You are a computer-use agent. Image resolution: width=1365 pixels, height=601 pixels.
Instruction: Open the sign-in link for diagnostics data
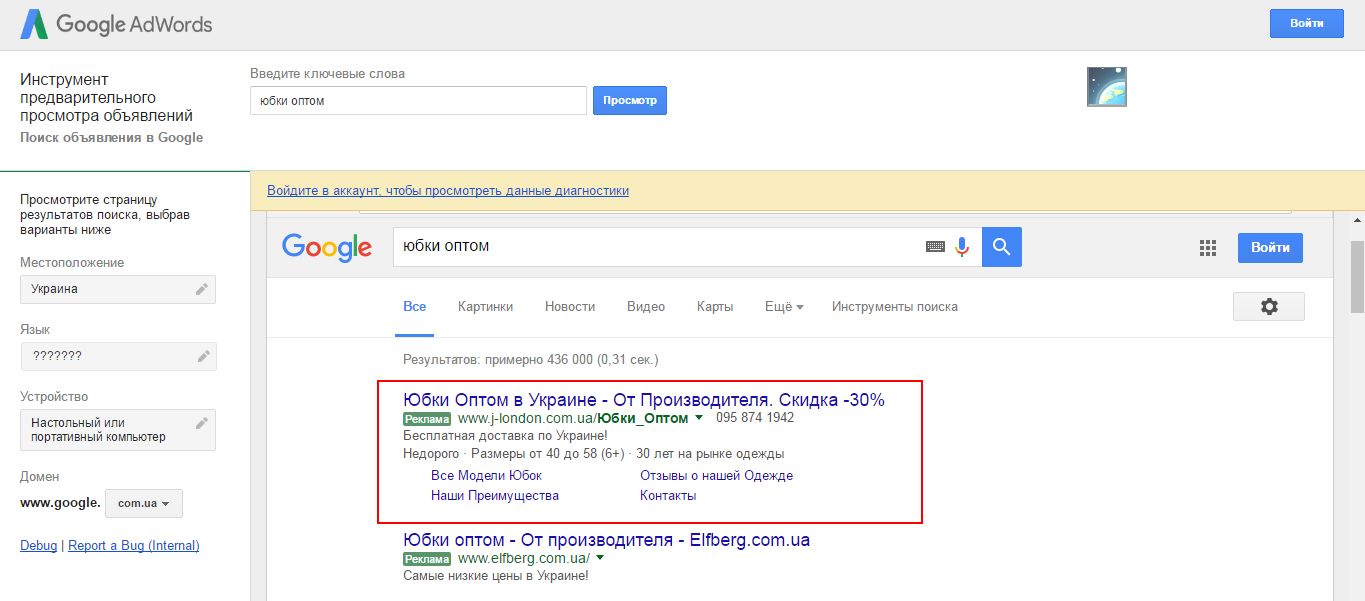[x=448, y=190]
